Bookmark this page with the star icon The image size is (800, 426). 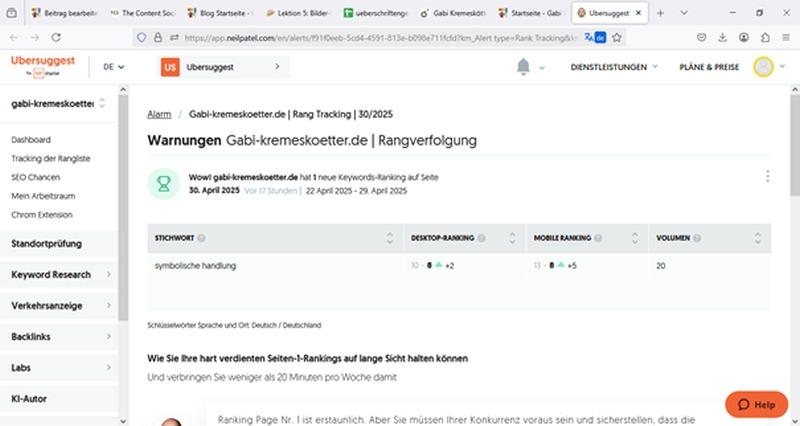(x=618, y=38)
